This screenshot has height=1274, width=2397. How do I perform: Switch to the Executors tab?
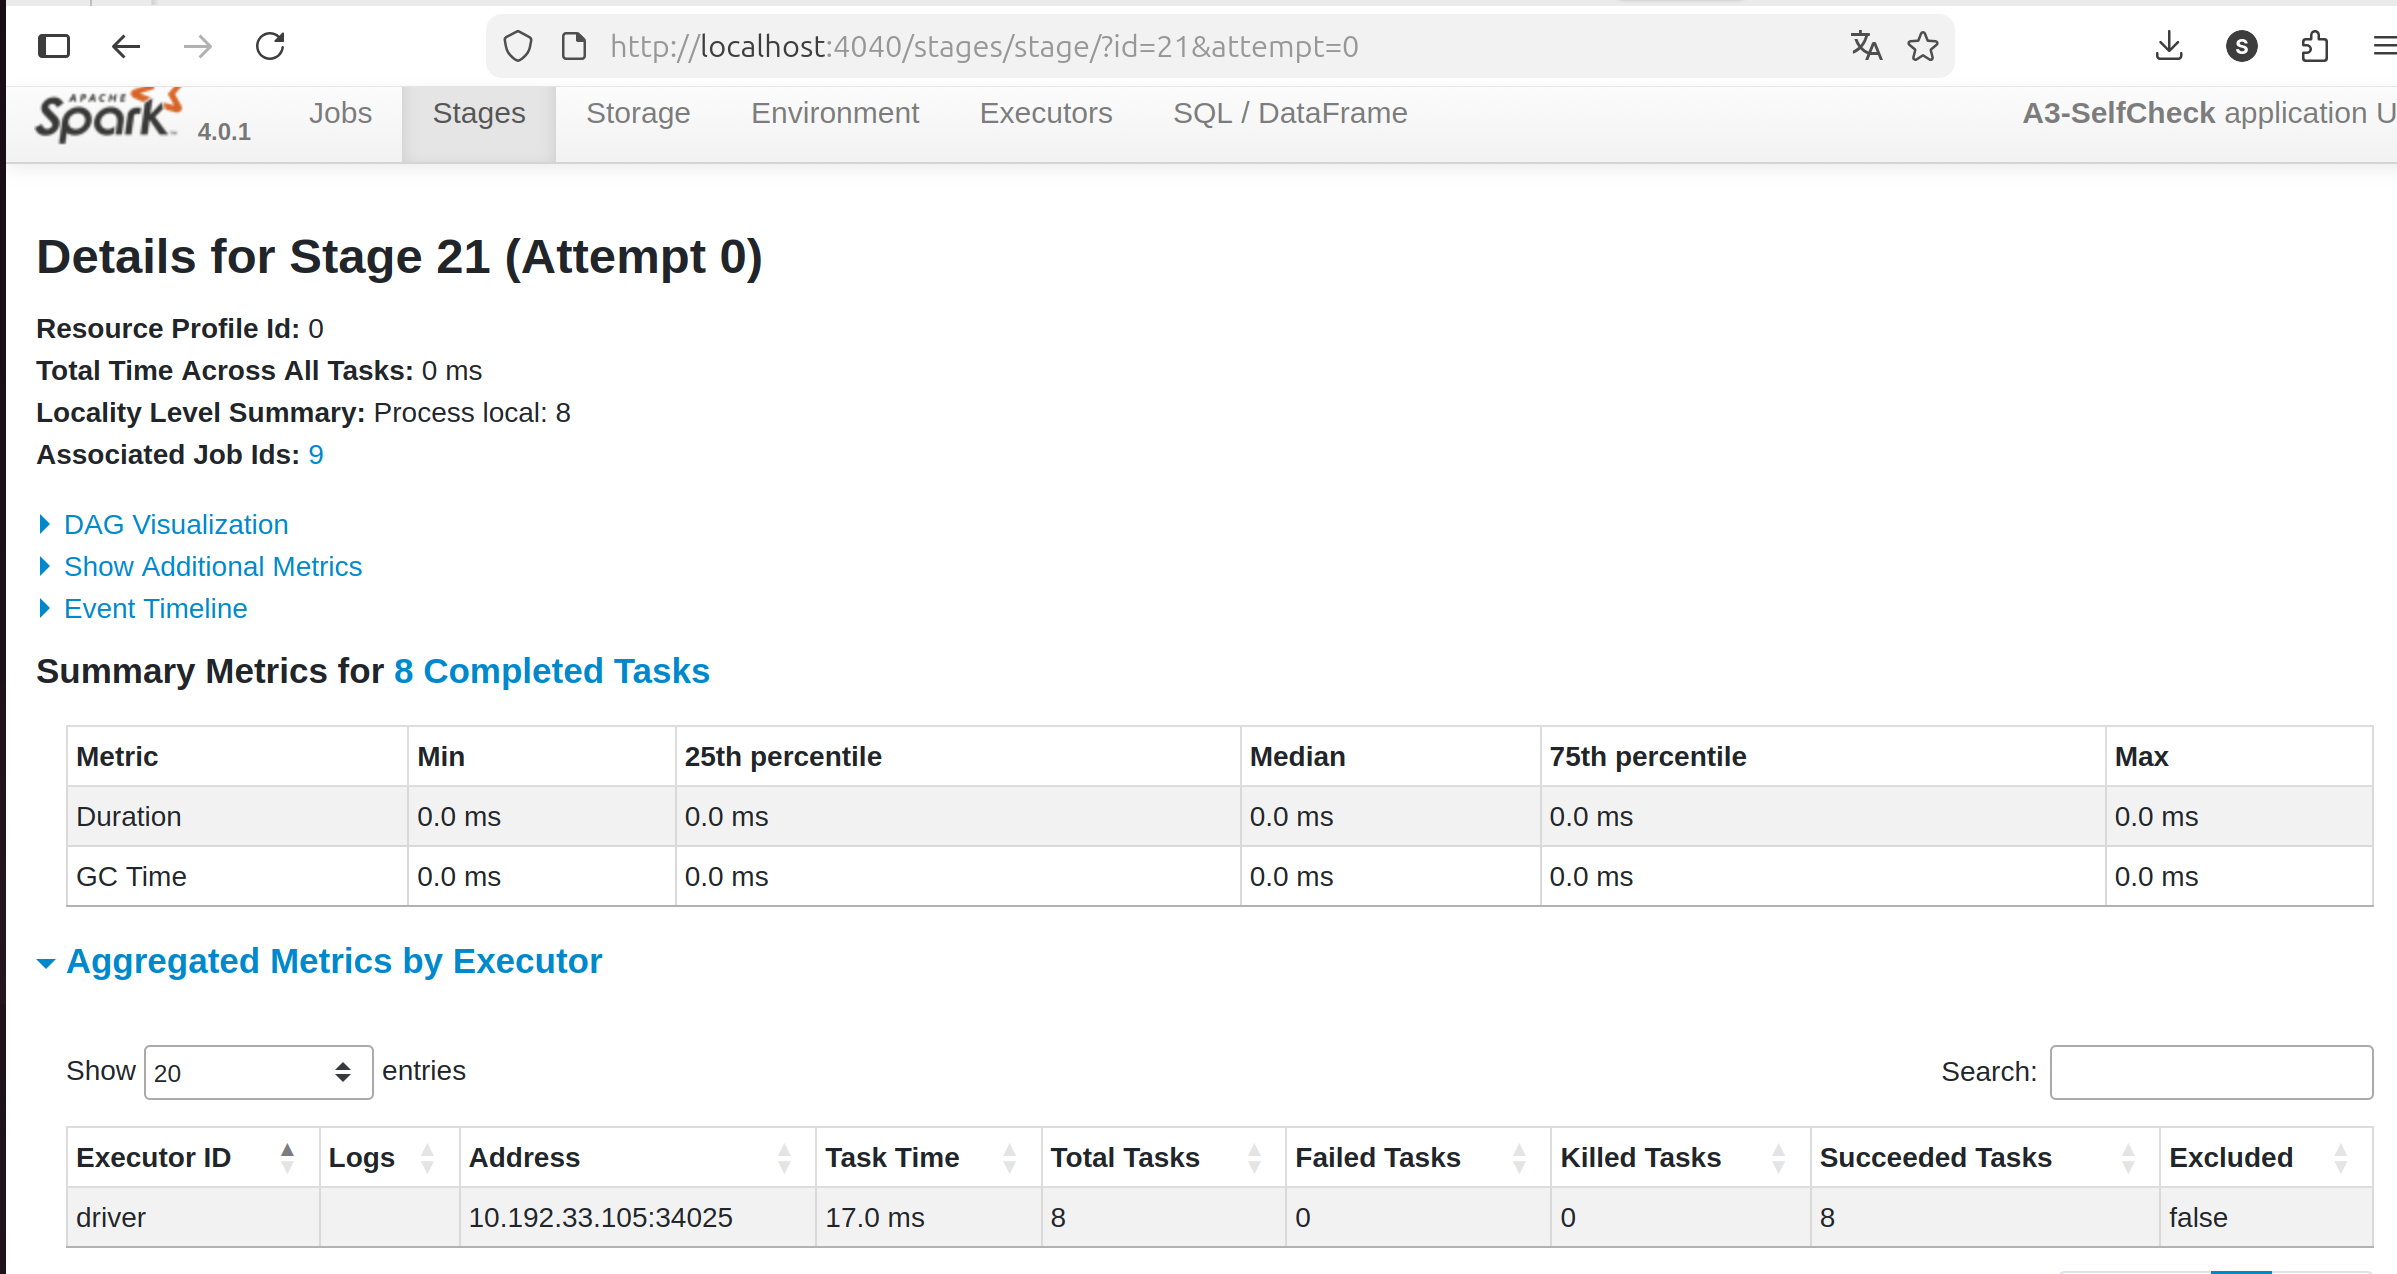click(1045, 114)
